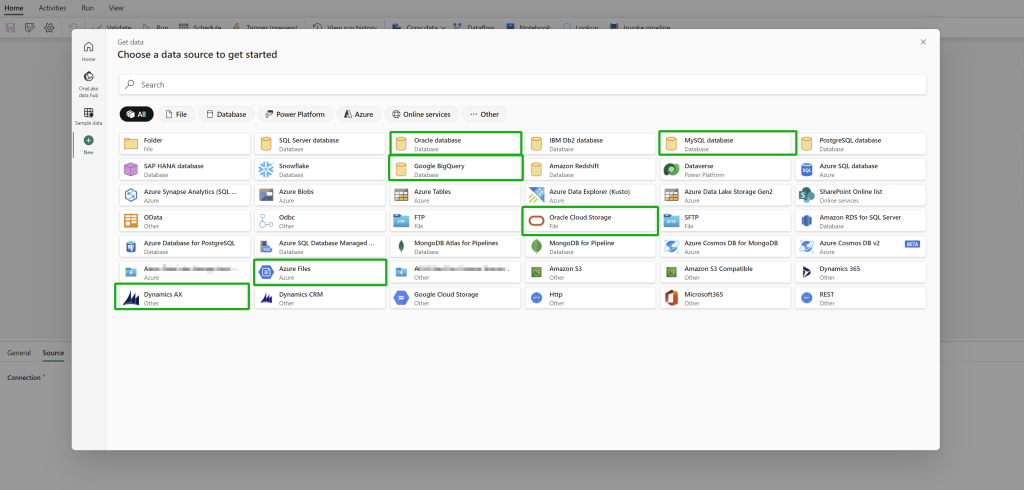This screenshot has width=1024, height=490.
Task: Pick the SFTP file source
Action: click(726, 221)
